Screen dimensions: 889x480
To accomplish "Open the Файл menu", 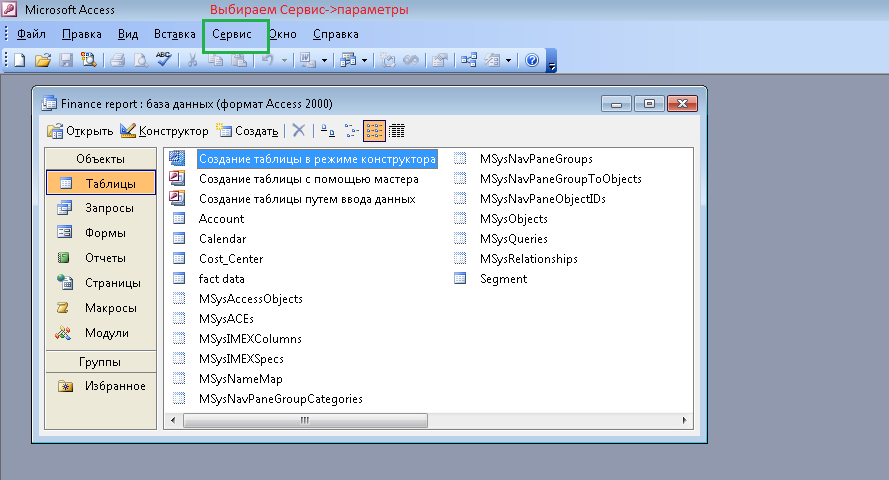I will point(31,34).
